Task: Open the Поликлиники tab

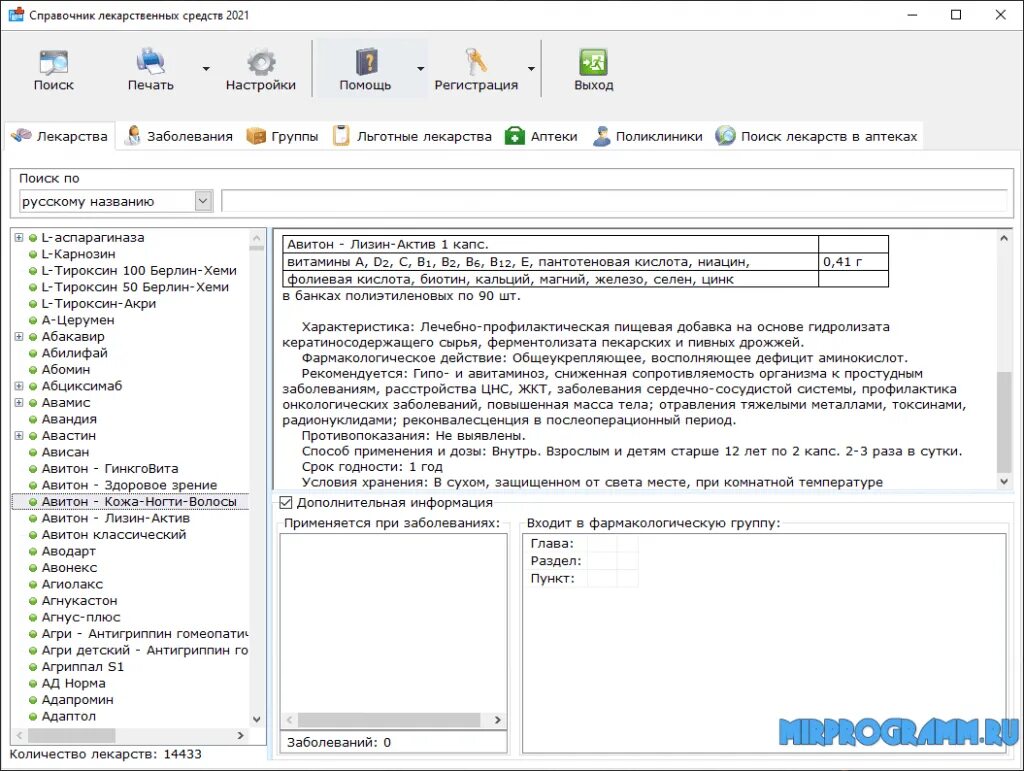Action: (x=647, y=136)
